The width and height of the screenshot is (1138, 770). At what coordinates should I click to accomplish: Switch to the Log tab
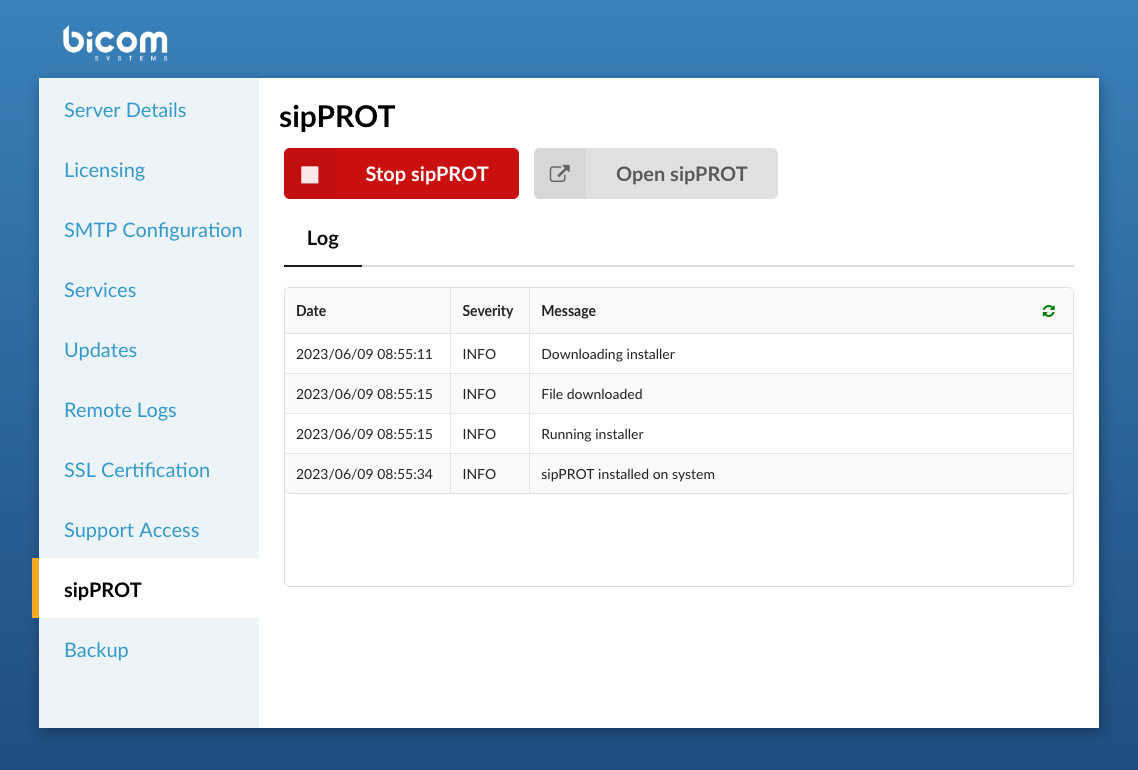click(x=323, y=239)
